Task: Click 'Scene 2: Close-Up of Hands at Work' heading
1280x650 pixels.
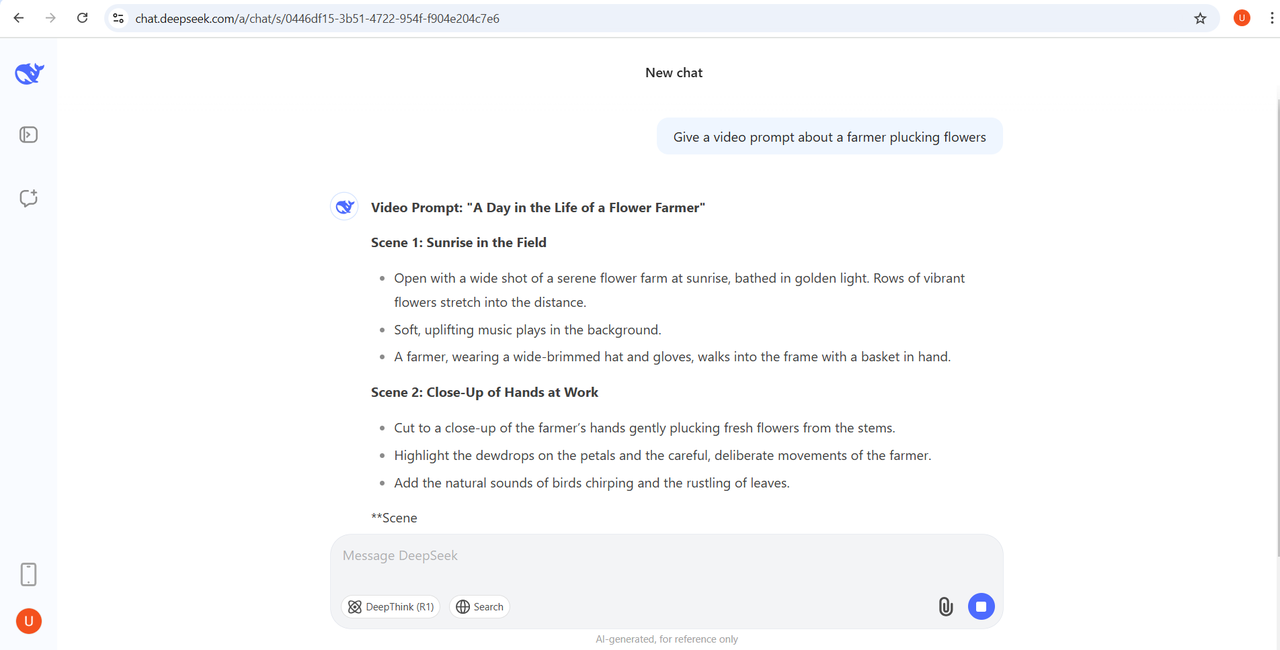Action: tap(485, 393)
